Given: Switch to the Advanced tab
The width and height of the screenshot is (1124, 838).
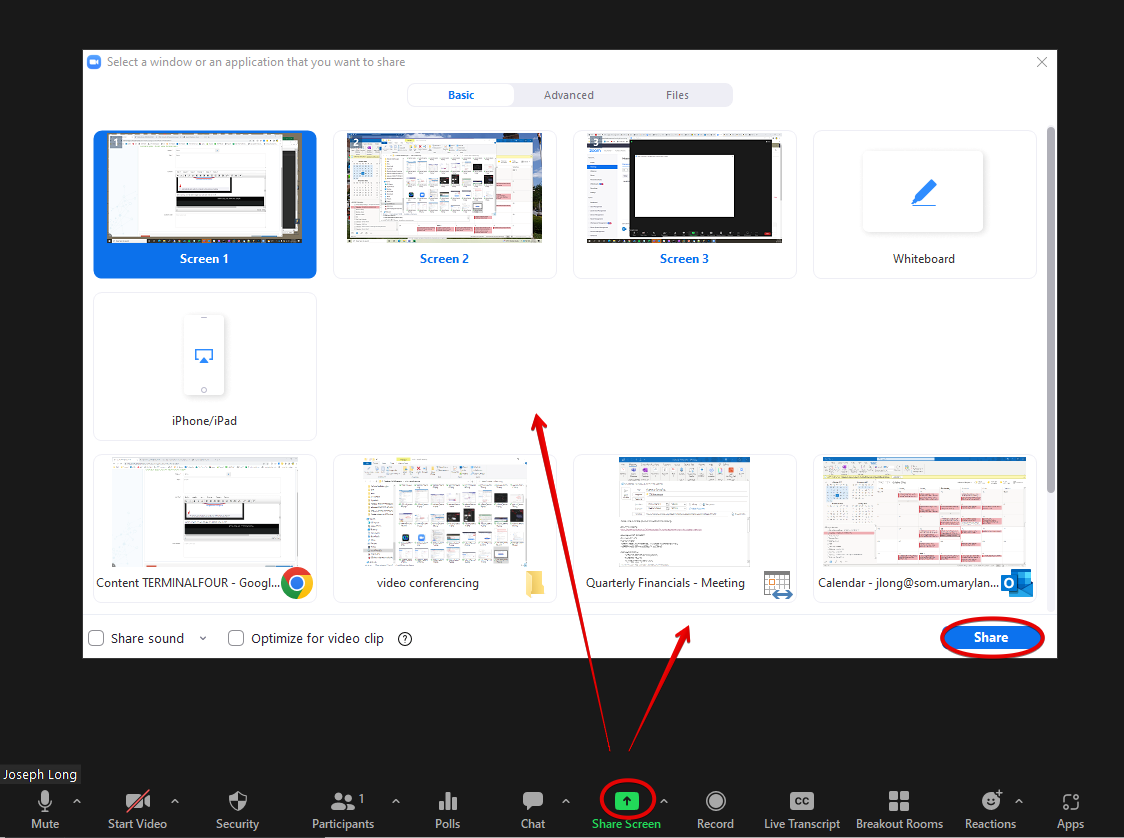Looking at the screenshot, I should (x=568, y=95).
